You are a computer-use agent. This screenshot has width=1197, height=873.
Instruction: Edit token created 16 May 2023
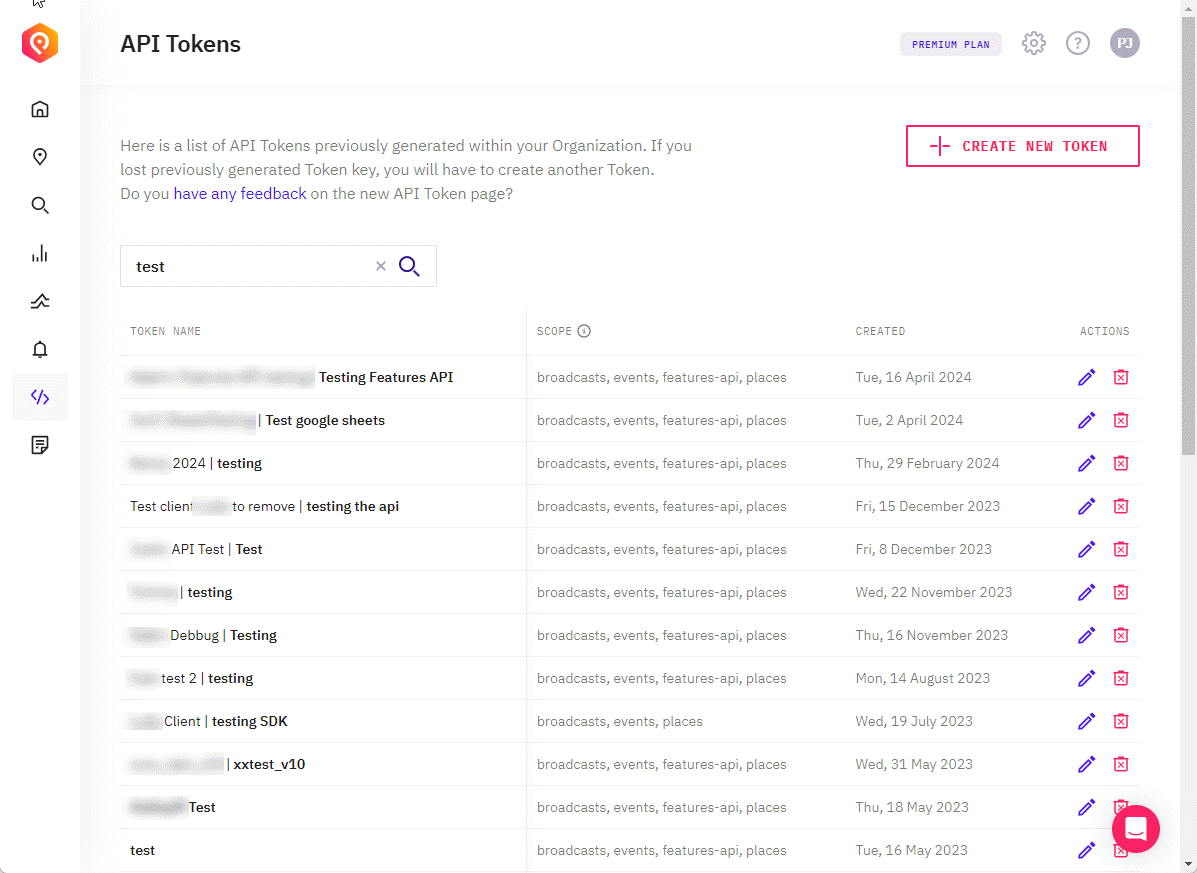click(x=1086, y=850)
